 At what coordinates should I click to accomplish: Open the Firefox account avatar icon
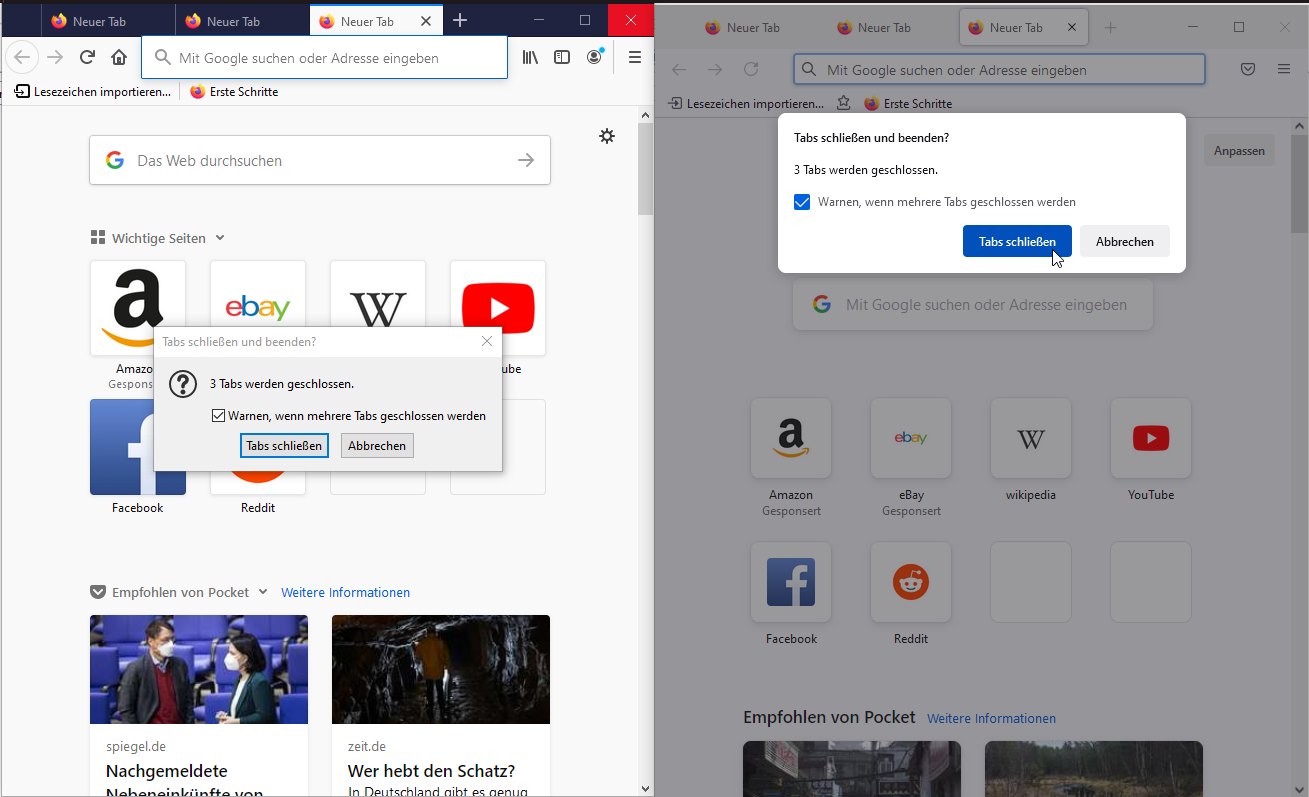(594, 57)
